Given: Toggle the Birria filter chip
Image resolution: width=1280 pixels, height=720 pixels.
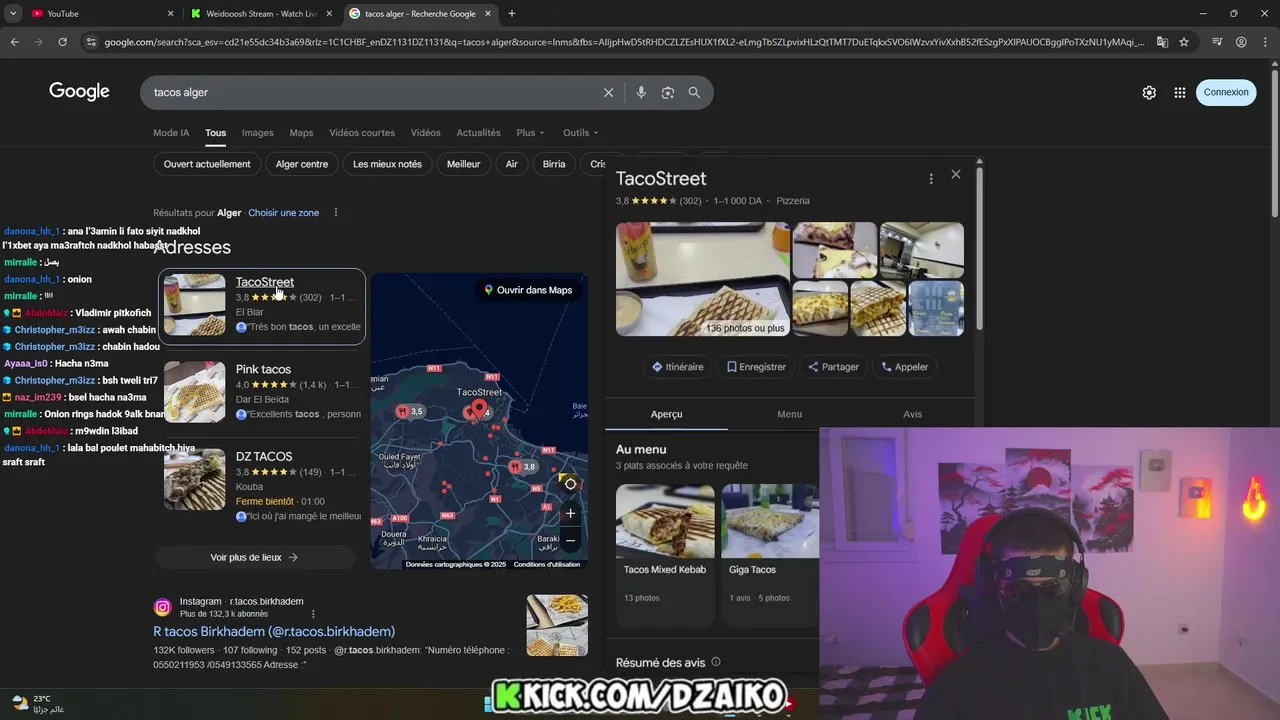Looking at the screenshot, I should (554, 164).
